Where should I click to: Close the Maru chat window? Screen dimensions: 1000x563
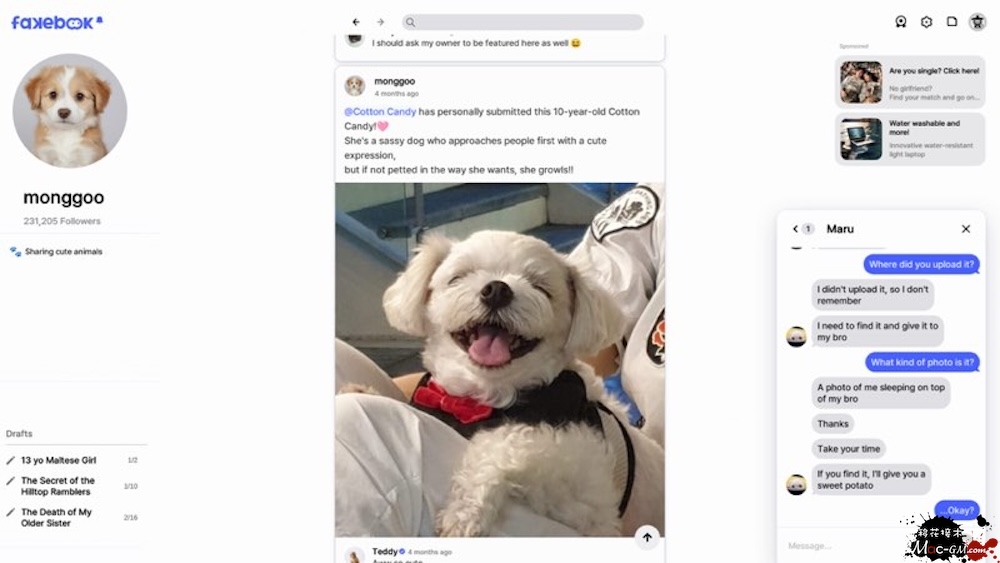(x=966, y=228)
